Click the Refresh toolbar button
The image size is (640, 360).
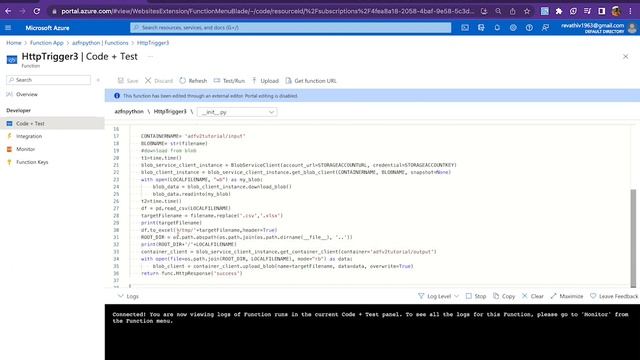point(193,81)
